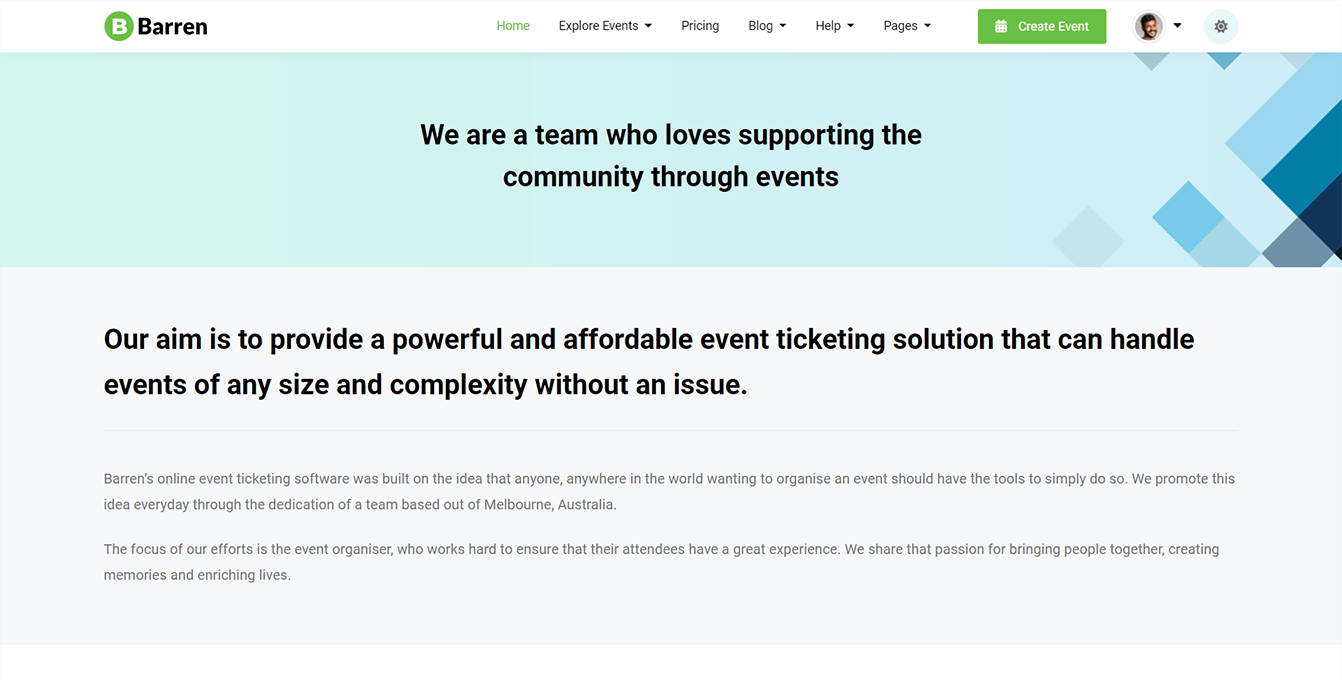Click the horizontal divider under the heading
The height and width of the screenshot is (680, 1342).
point(670,431)
